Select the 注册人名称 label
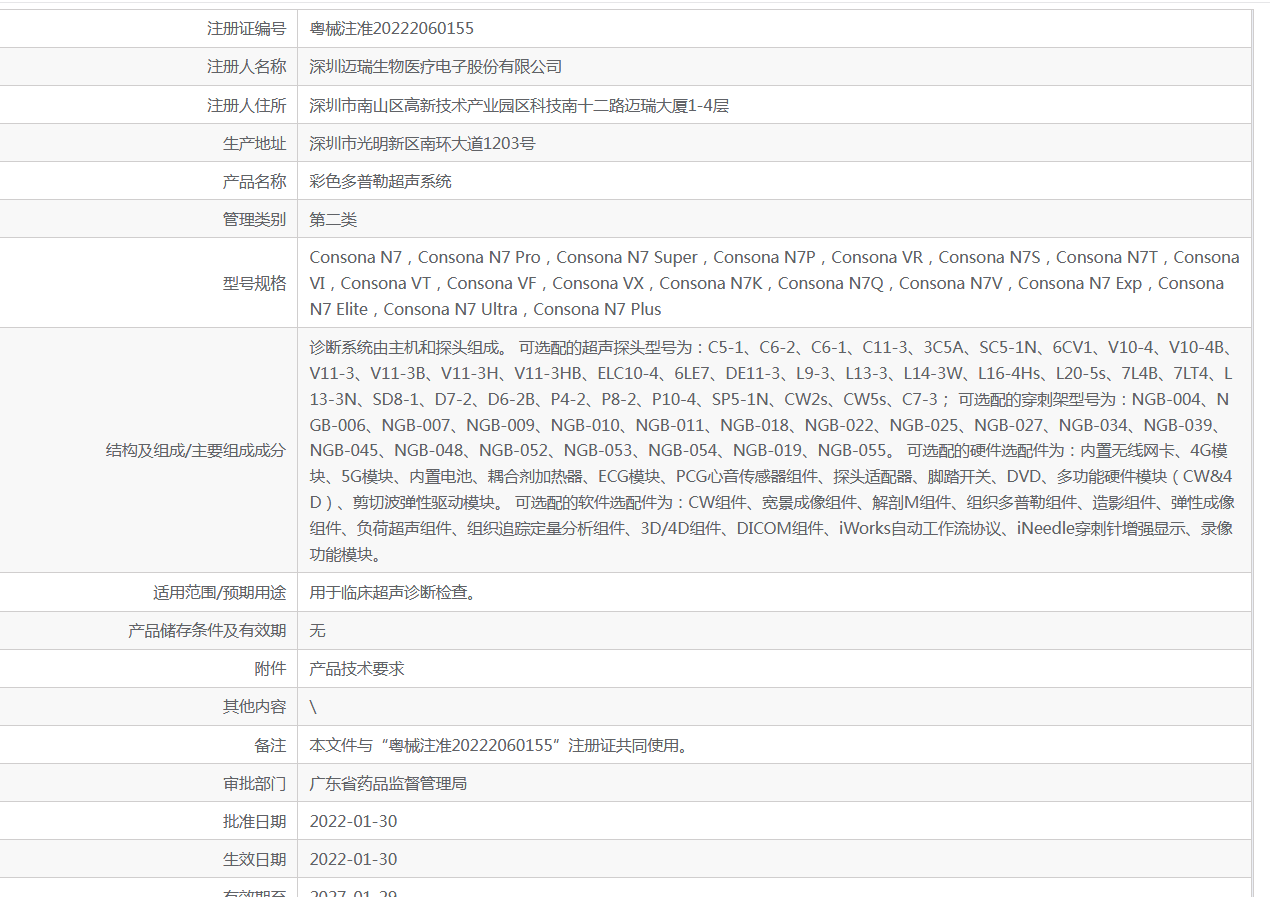This screenshot has height=897, width=1270. [246, 67]
